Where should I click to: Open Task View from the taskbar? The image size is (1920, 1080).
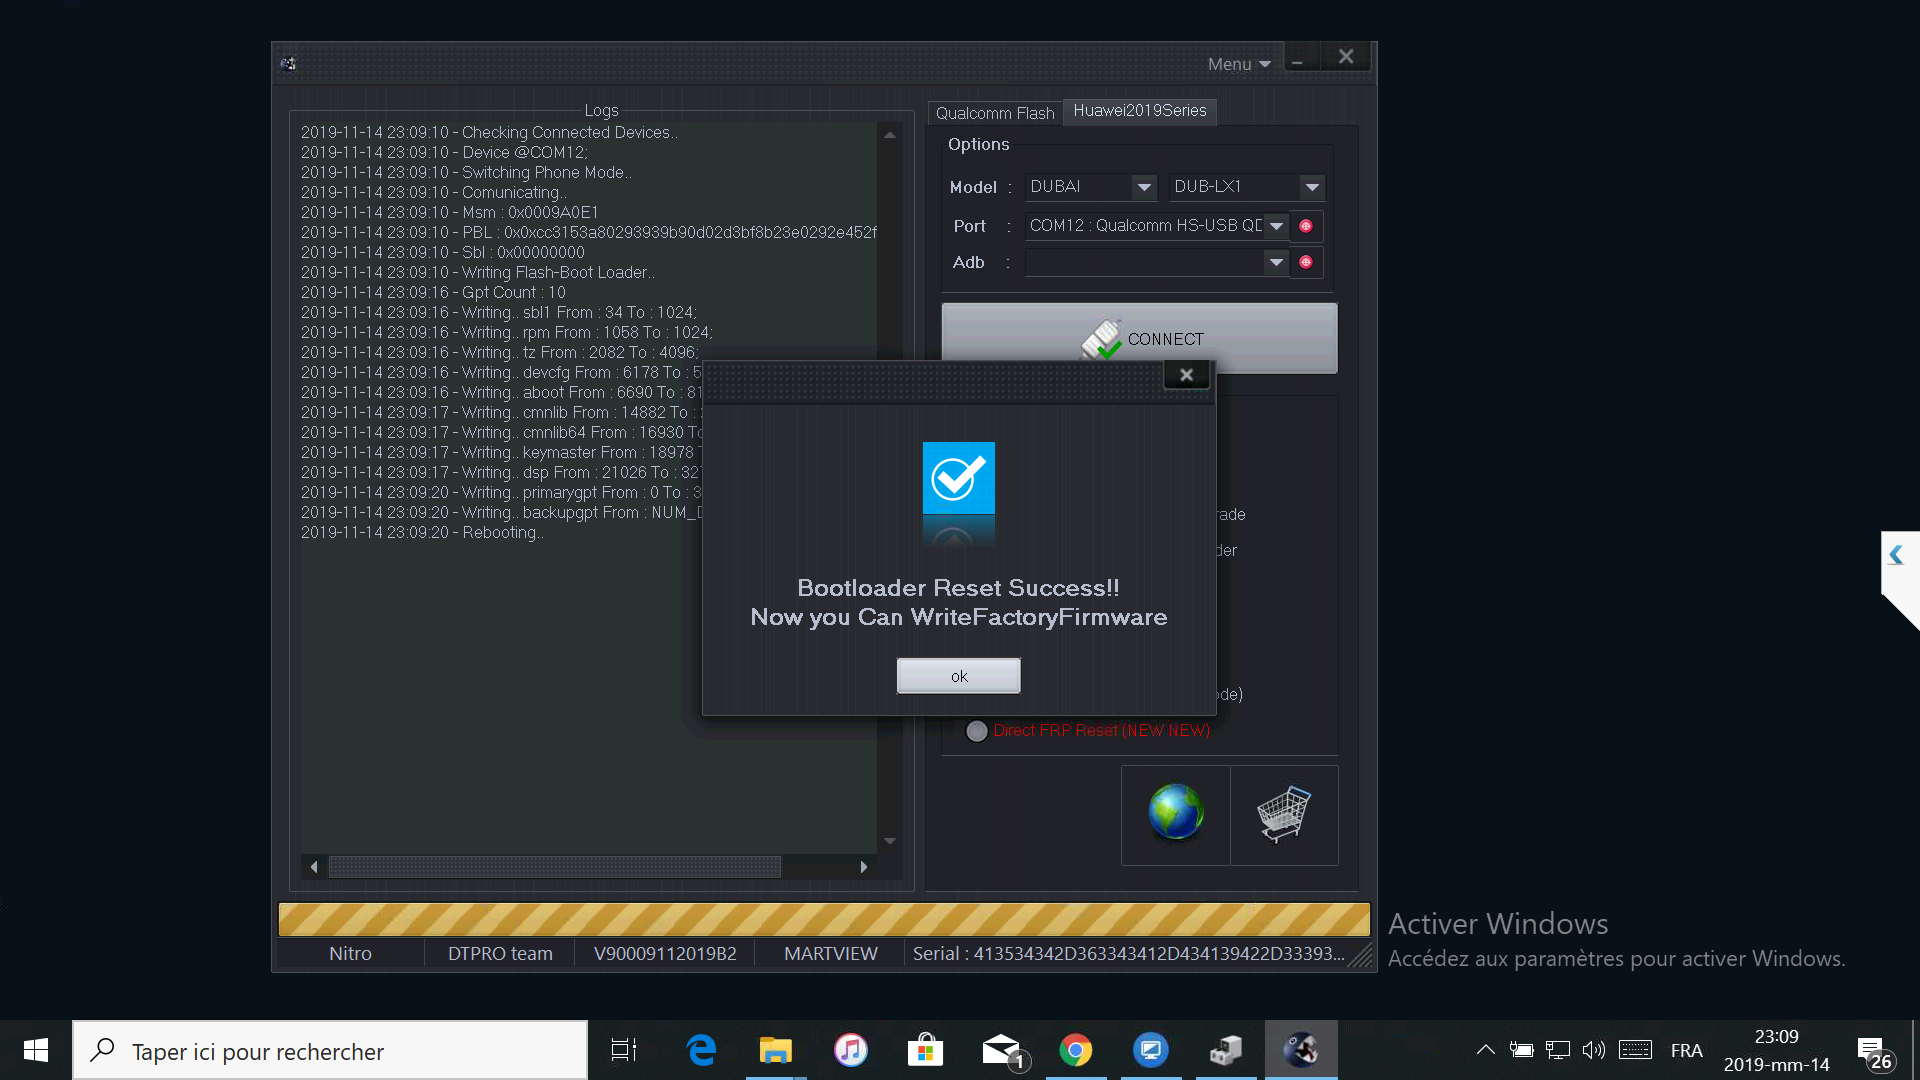623,1050
